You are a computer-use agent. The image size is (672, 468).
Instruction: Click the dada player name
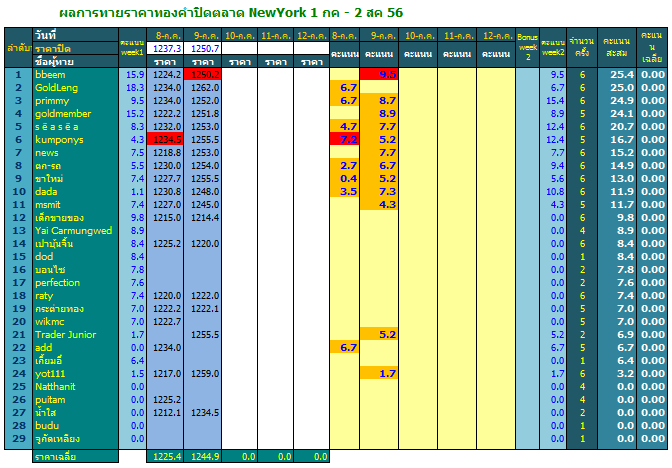pos(75,192)
